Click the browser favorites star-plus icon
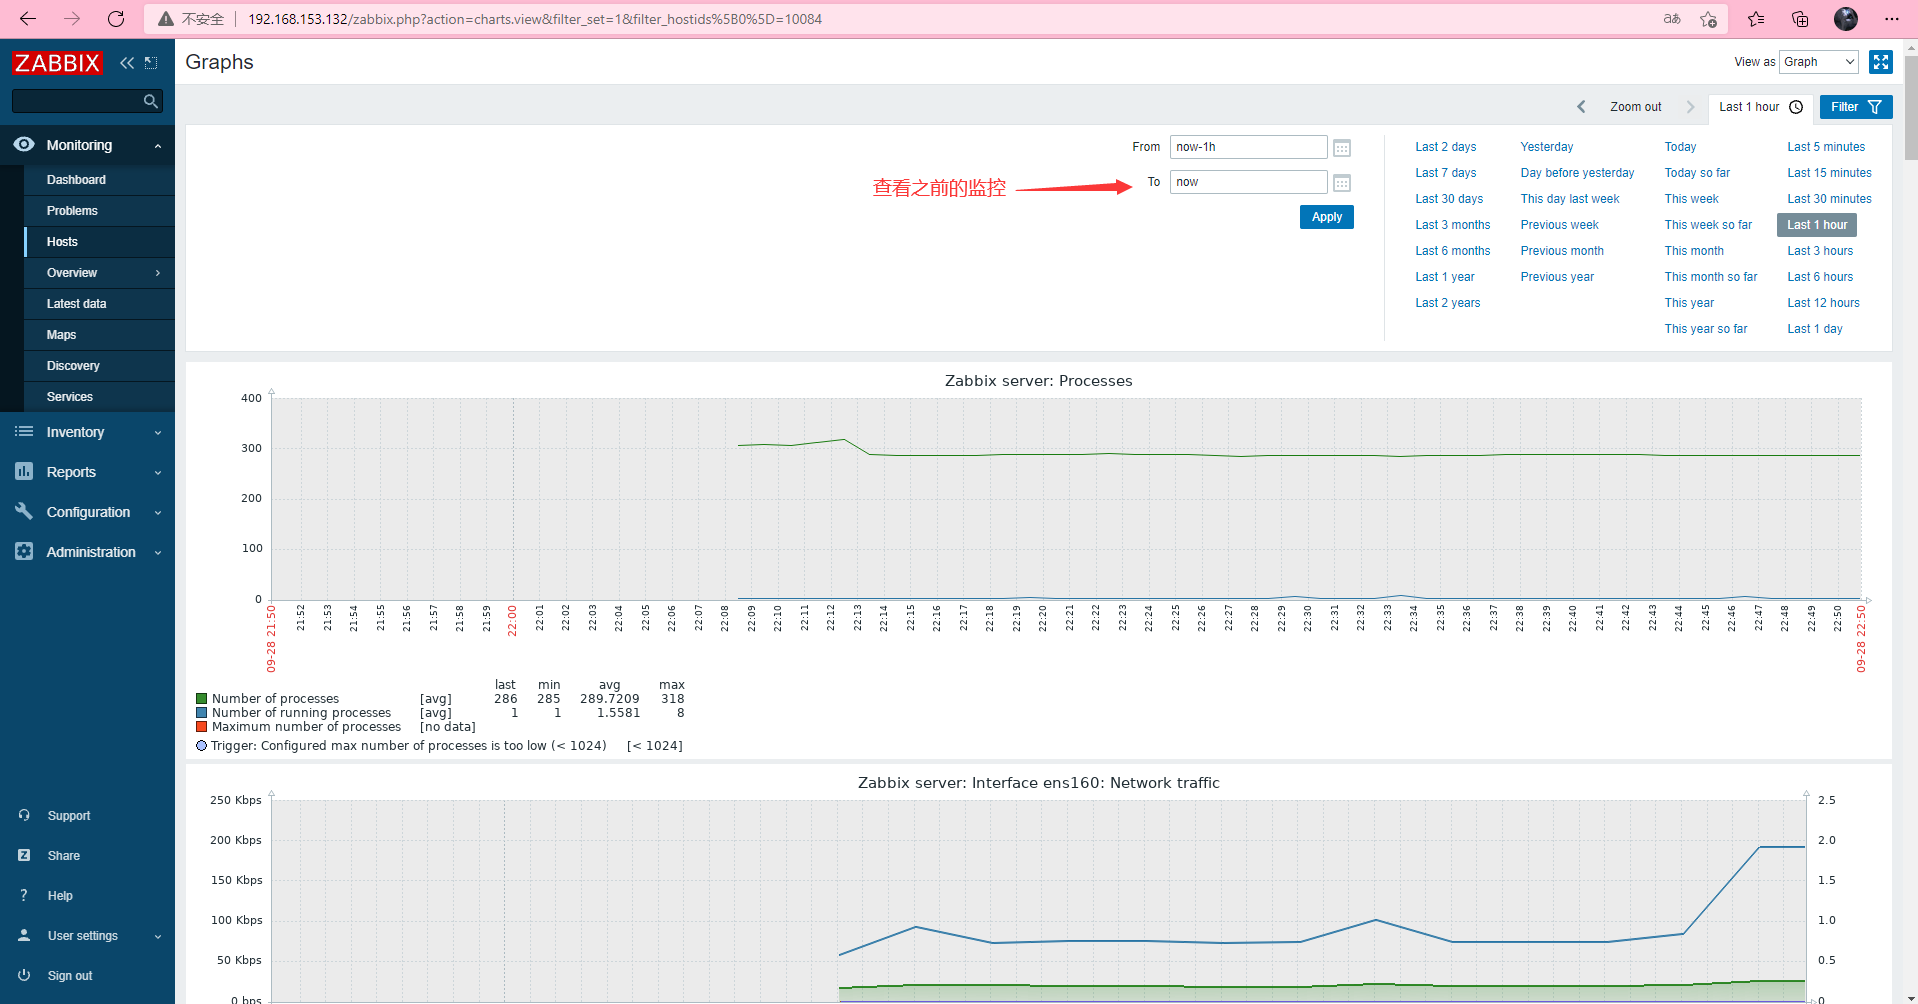Screen dimensions: 1918x1004 tap(1709, 19)
